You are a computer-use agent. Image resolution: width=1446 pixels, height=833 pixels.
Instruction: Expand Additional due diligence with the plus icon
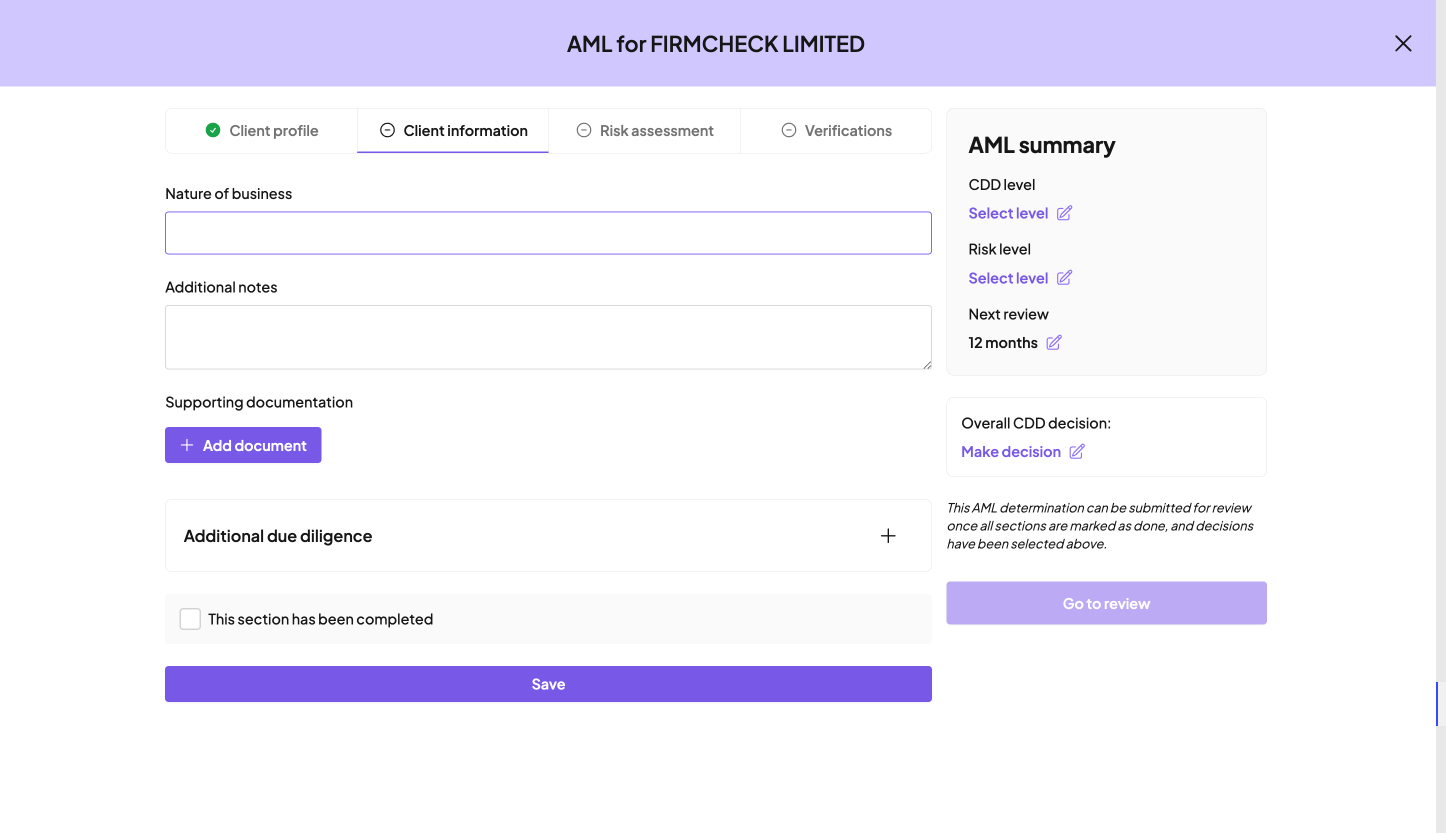[888, 536]
